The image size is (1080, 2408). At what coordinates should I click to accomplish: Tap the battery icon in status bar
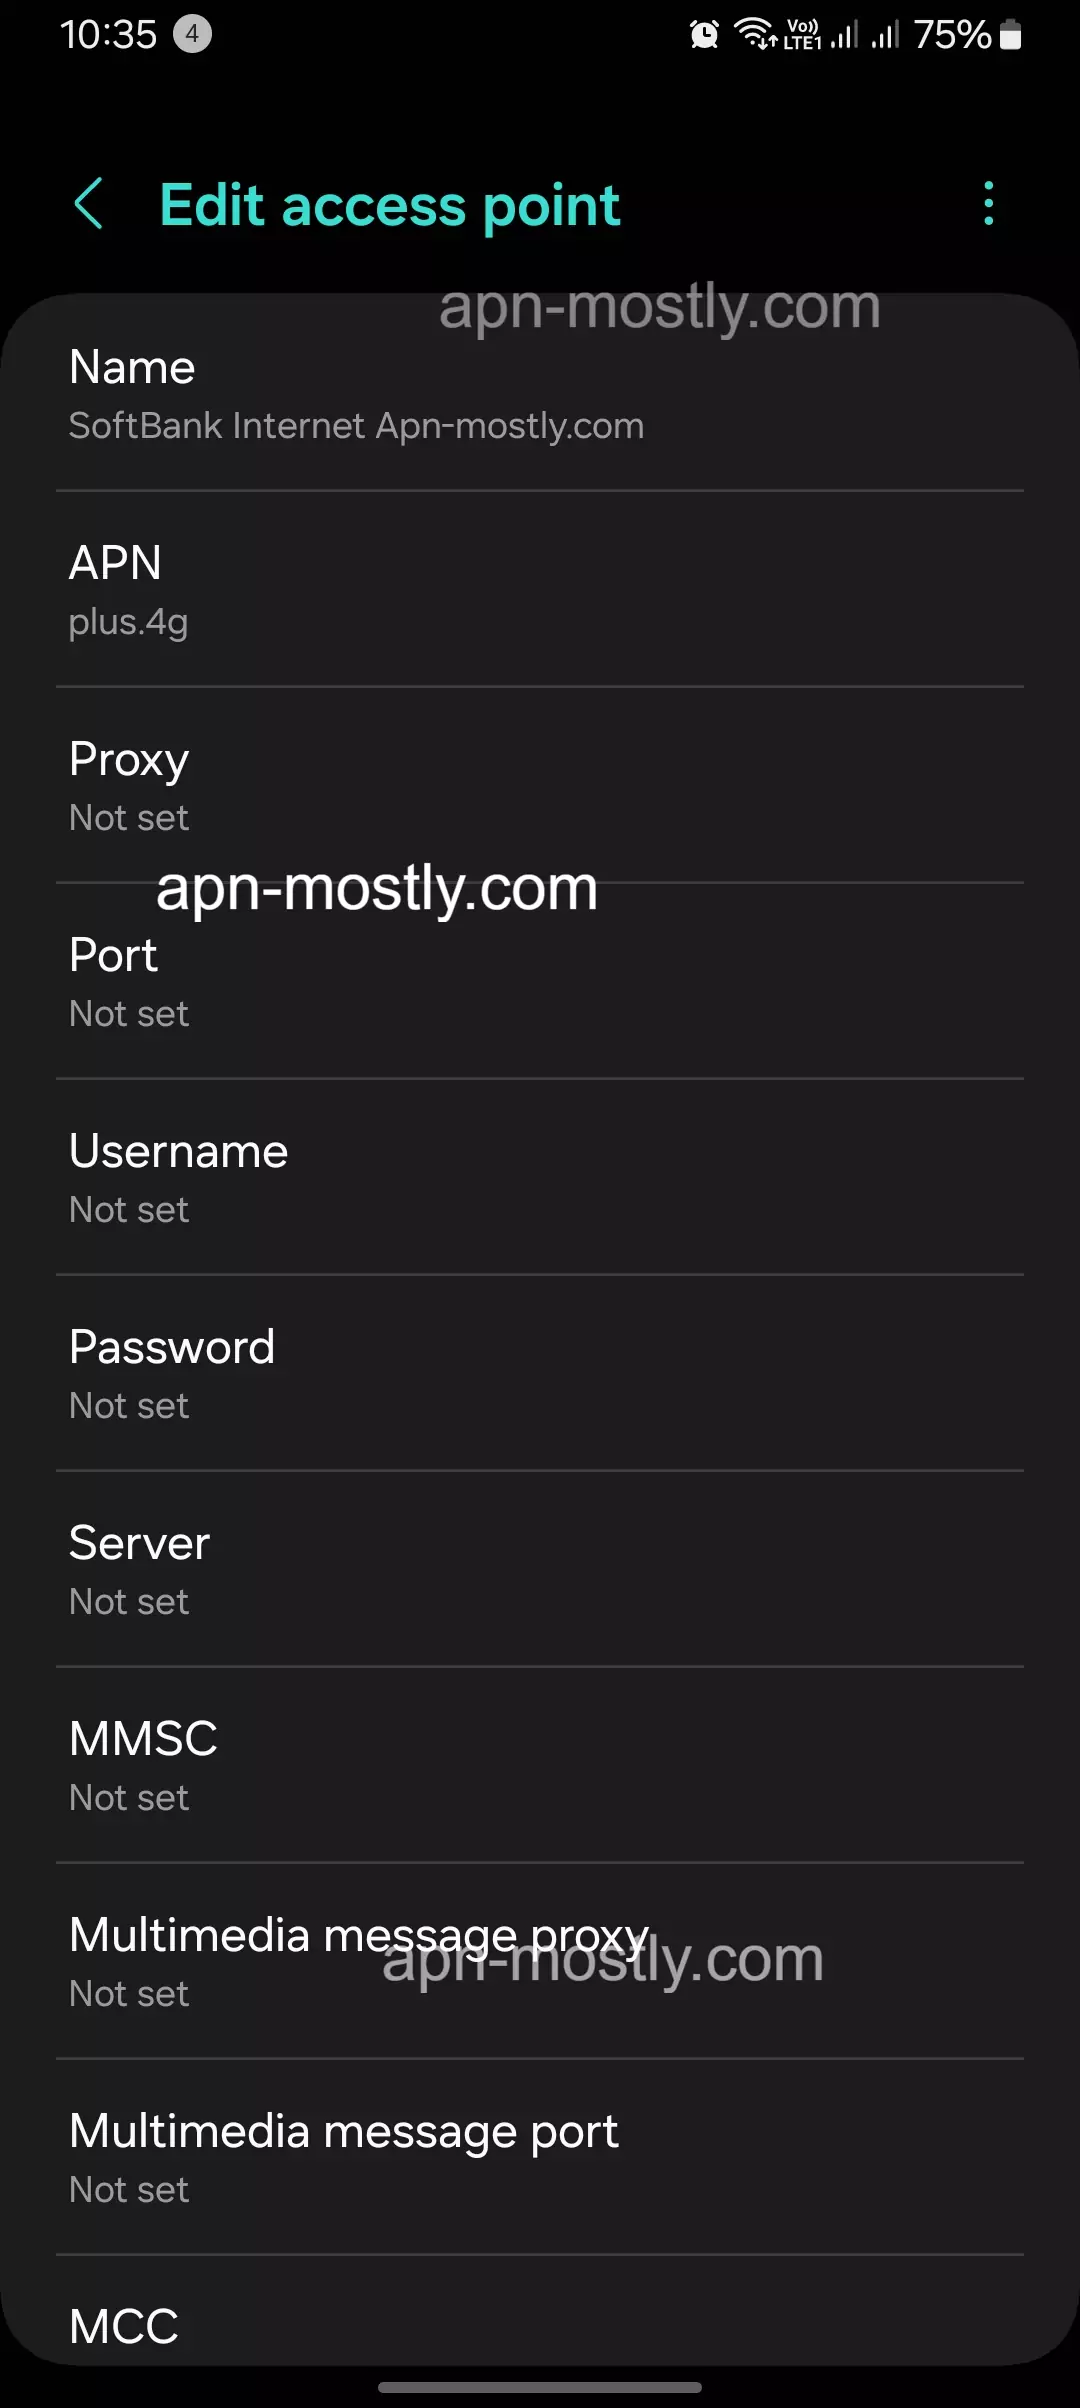[x=1011, y=36]
